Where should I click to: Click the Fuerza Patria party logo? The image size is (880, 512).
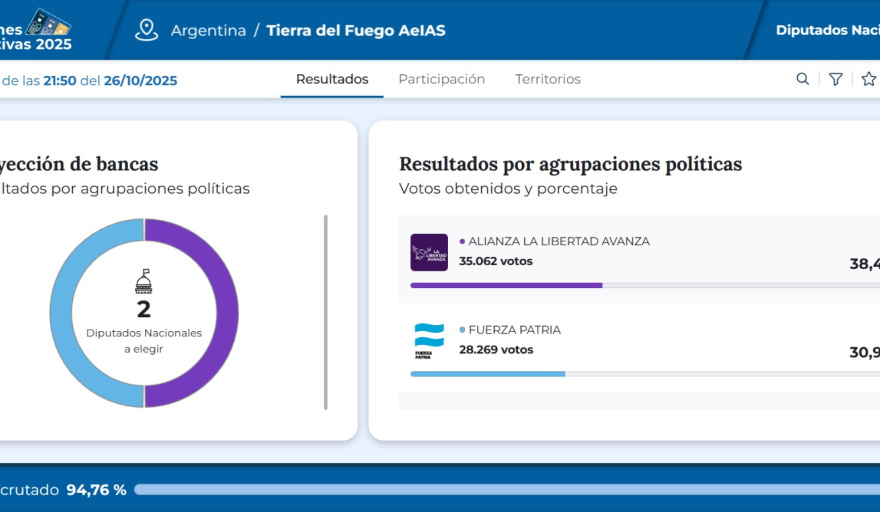click(x=429, y=341)
